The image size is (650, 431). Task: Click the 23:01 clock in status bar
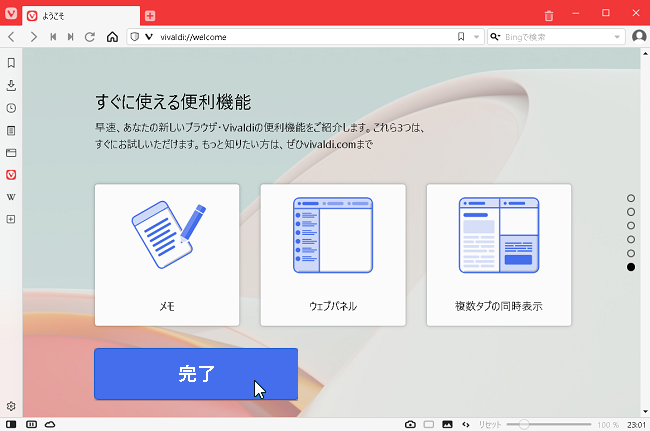(636, 425)
